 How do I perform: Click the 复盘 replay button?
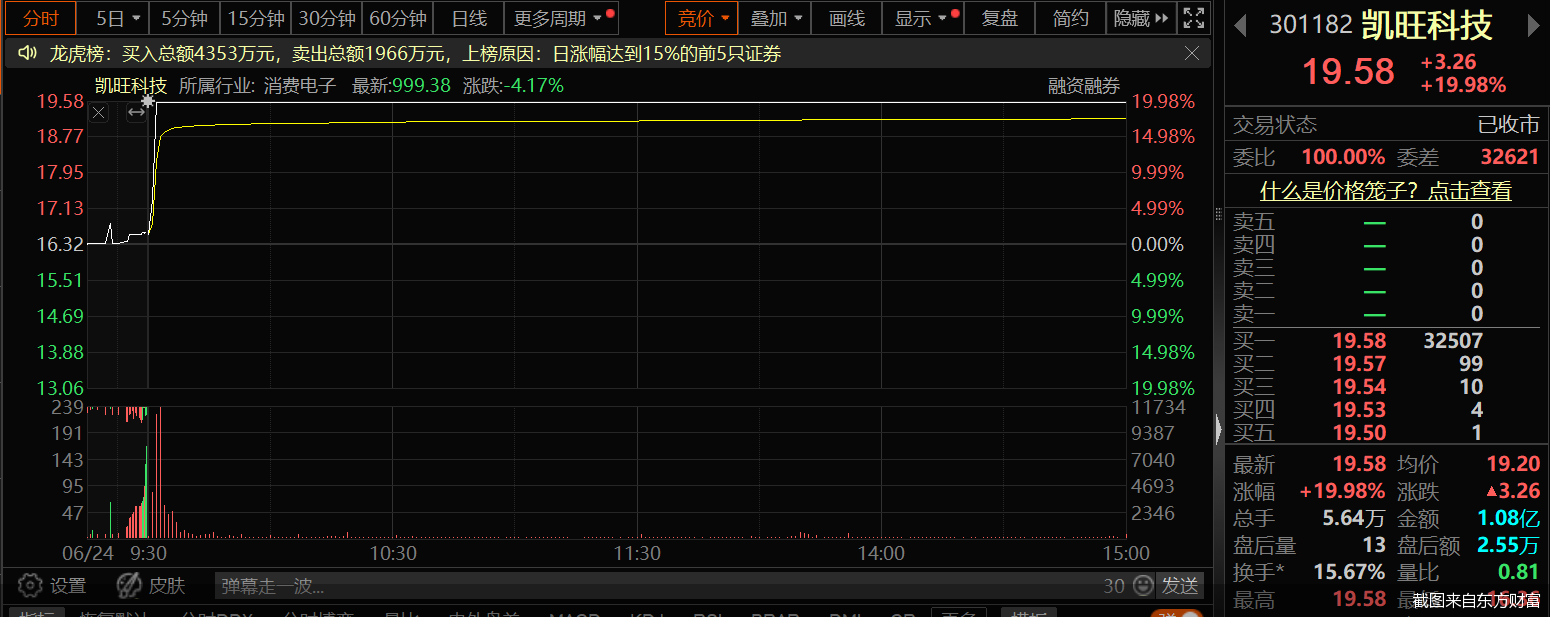tap(1000, 18)
